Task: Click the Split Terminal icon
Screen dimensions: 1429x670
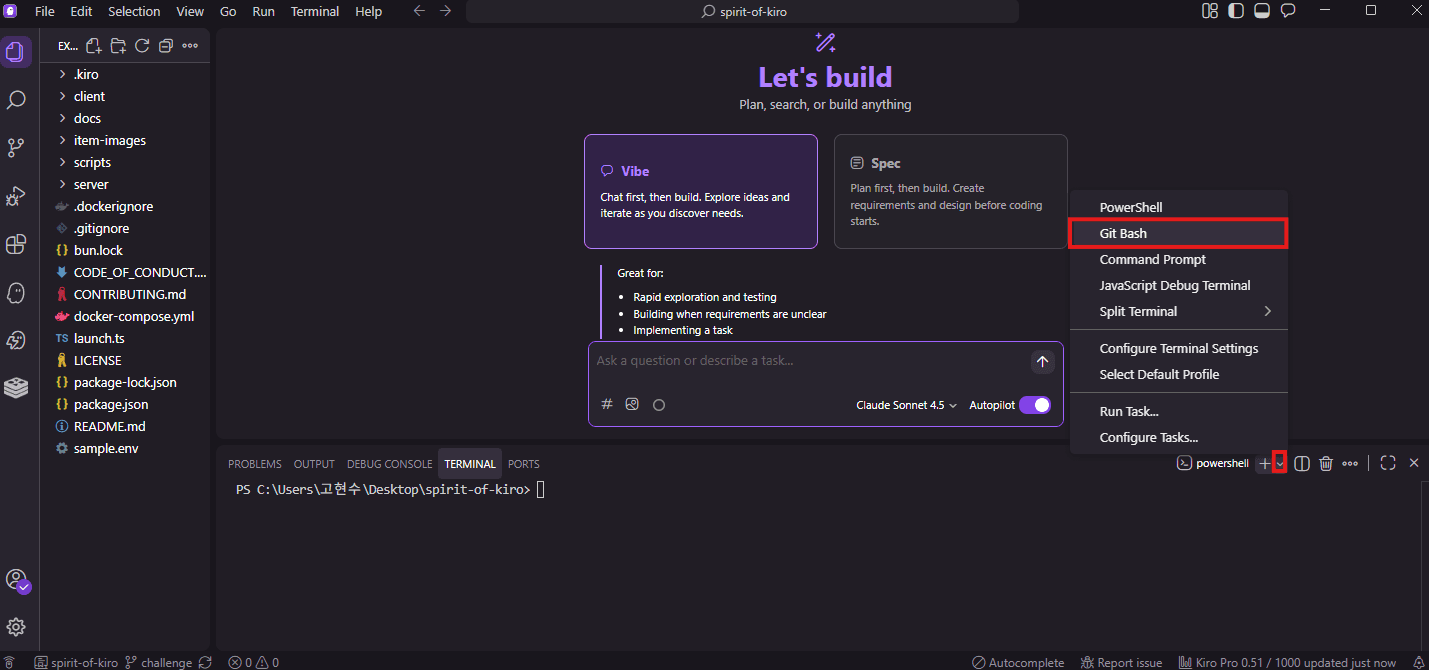Action: tap(1302, 463)
